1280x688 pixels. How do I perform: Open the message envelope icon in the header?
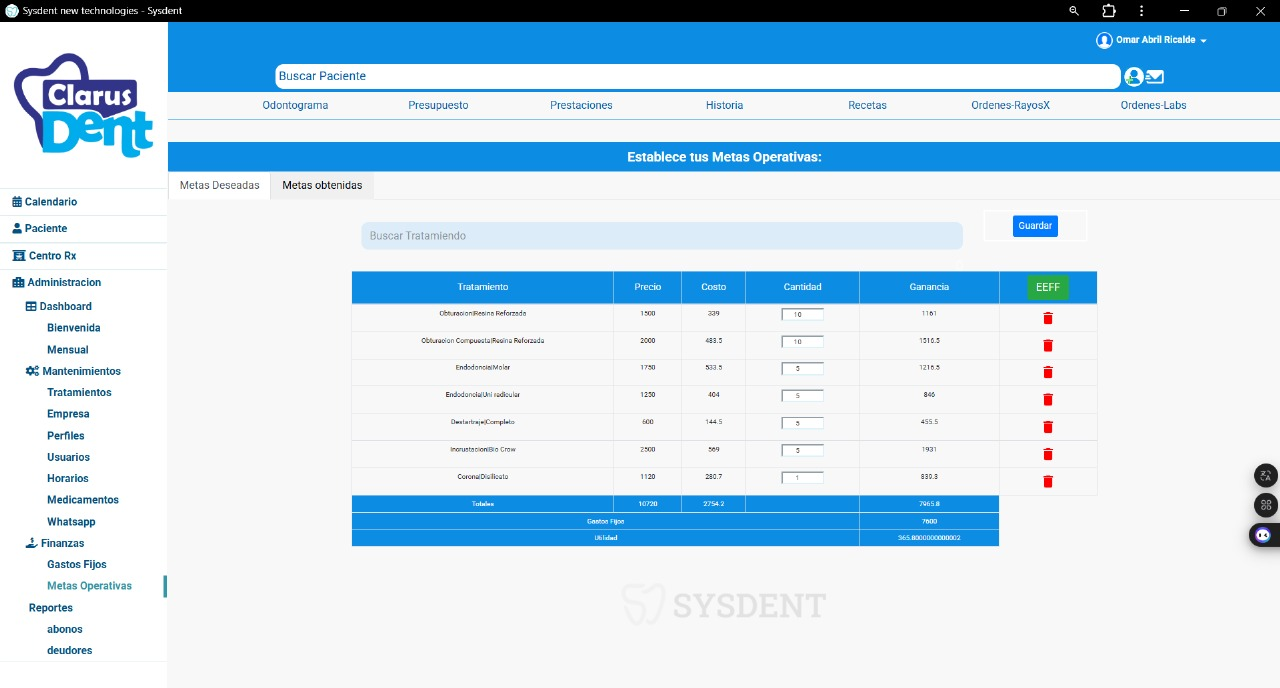point(1154,76)
